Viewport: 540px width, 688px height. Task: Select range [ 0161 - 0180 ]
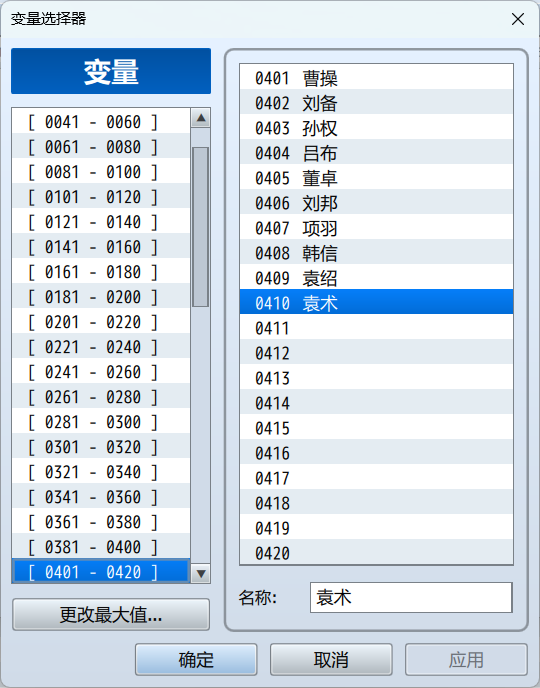pos(101,272)
